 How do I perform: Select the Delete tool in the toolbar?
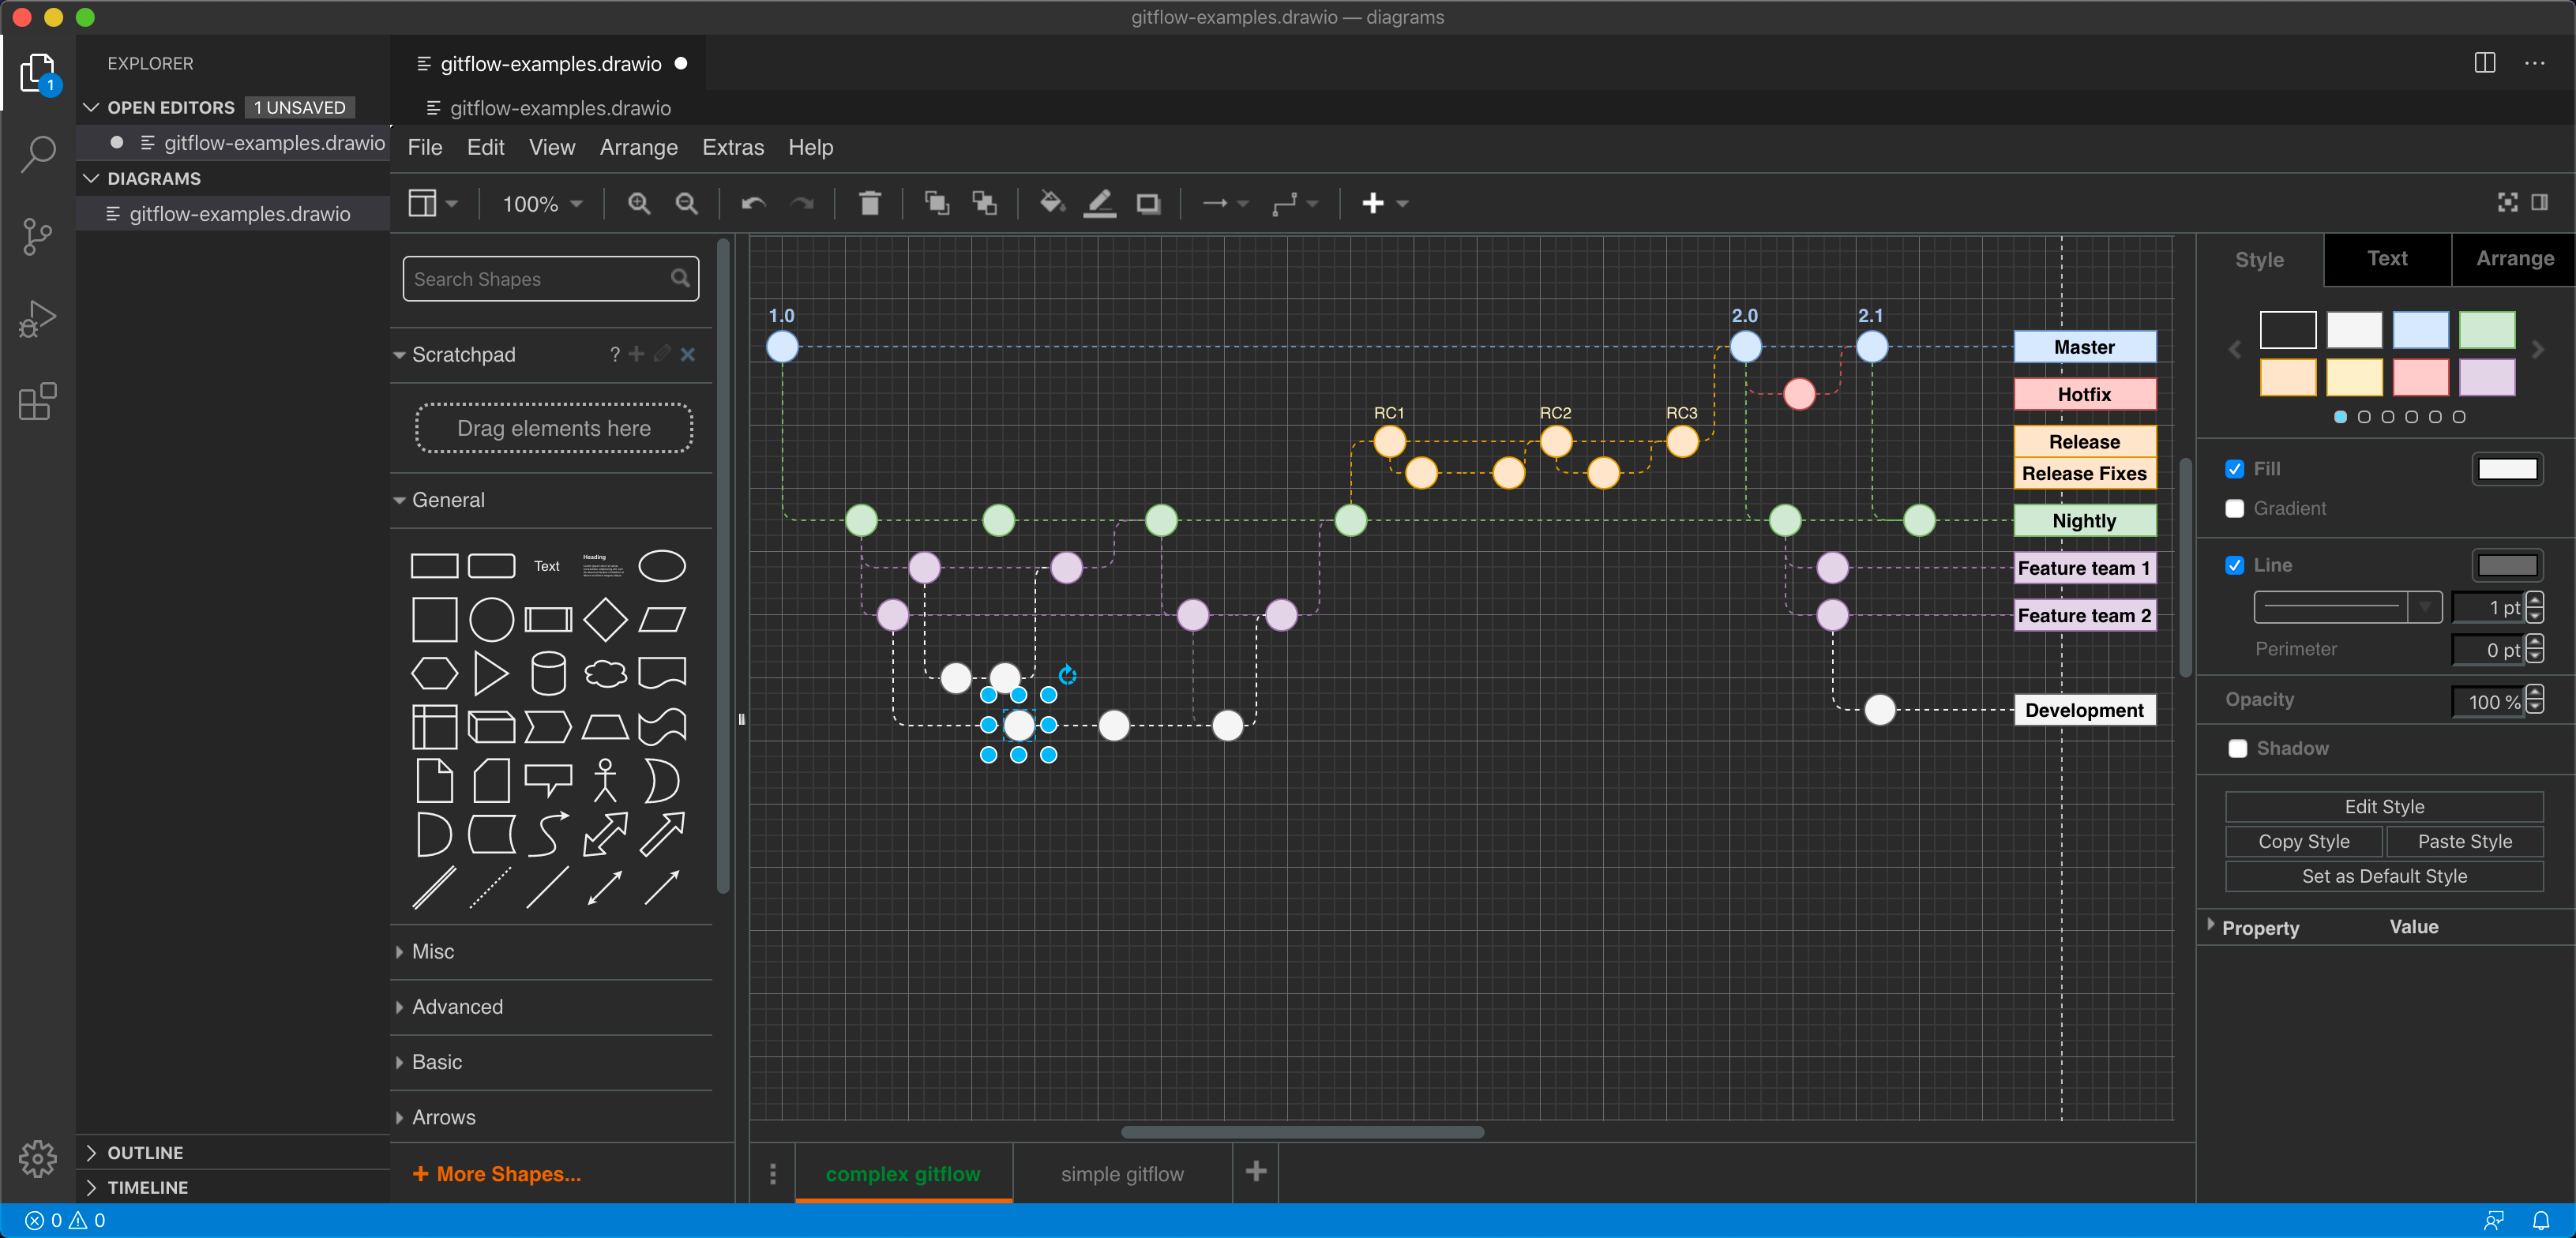click(x=869, y=203)
